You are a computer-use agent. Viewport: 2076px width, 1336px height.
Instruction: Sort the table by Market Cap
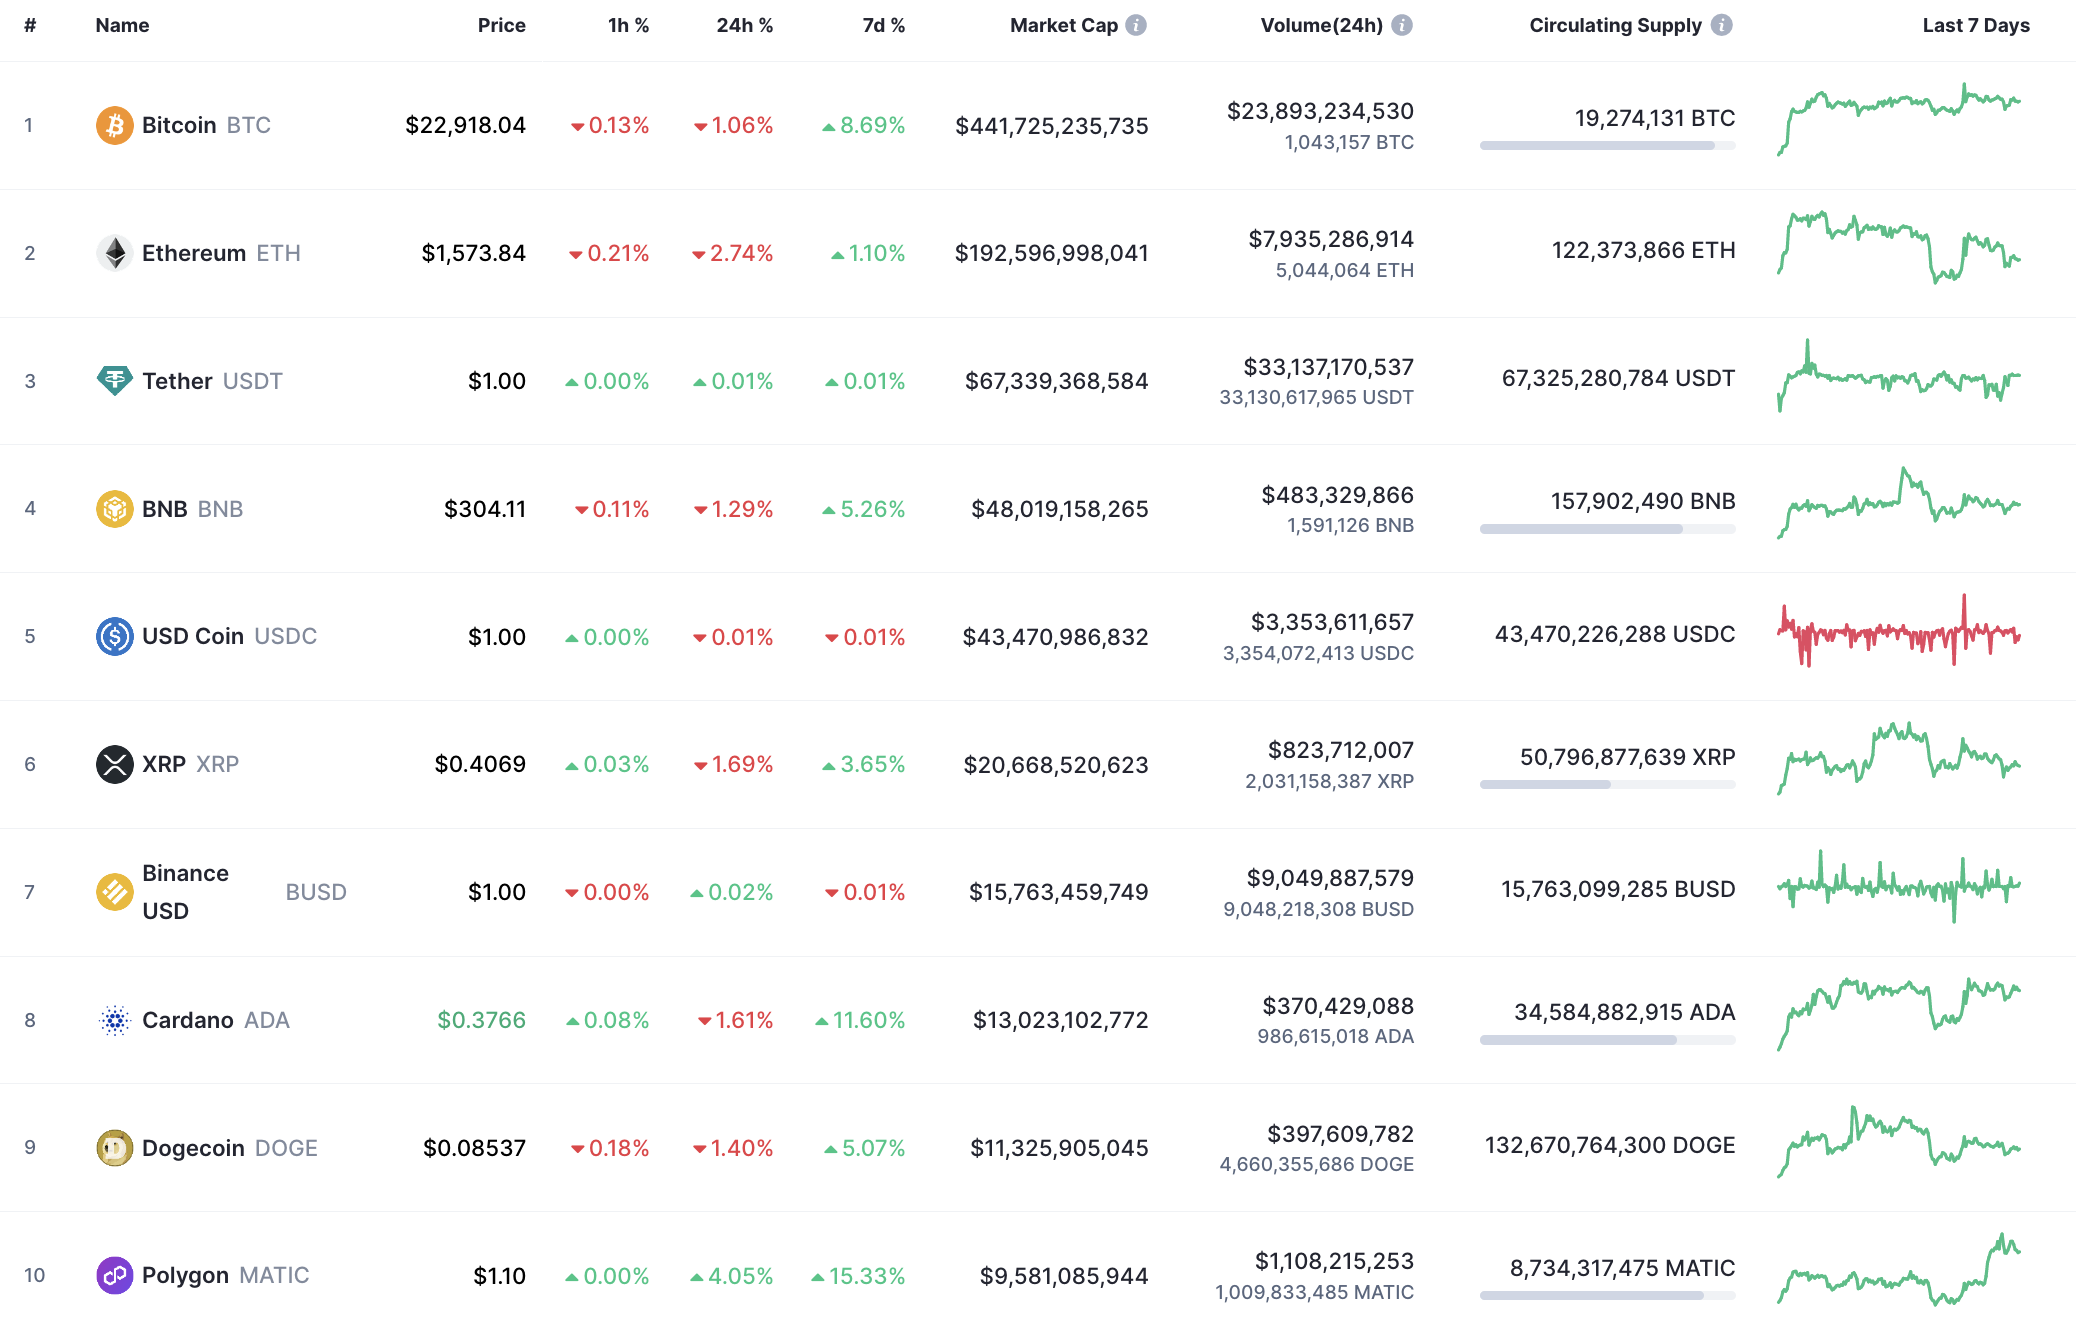pyautogui.click(x=1063, y=25)
